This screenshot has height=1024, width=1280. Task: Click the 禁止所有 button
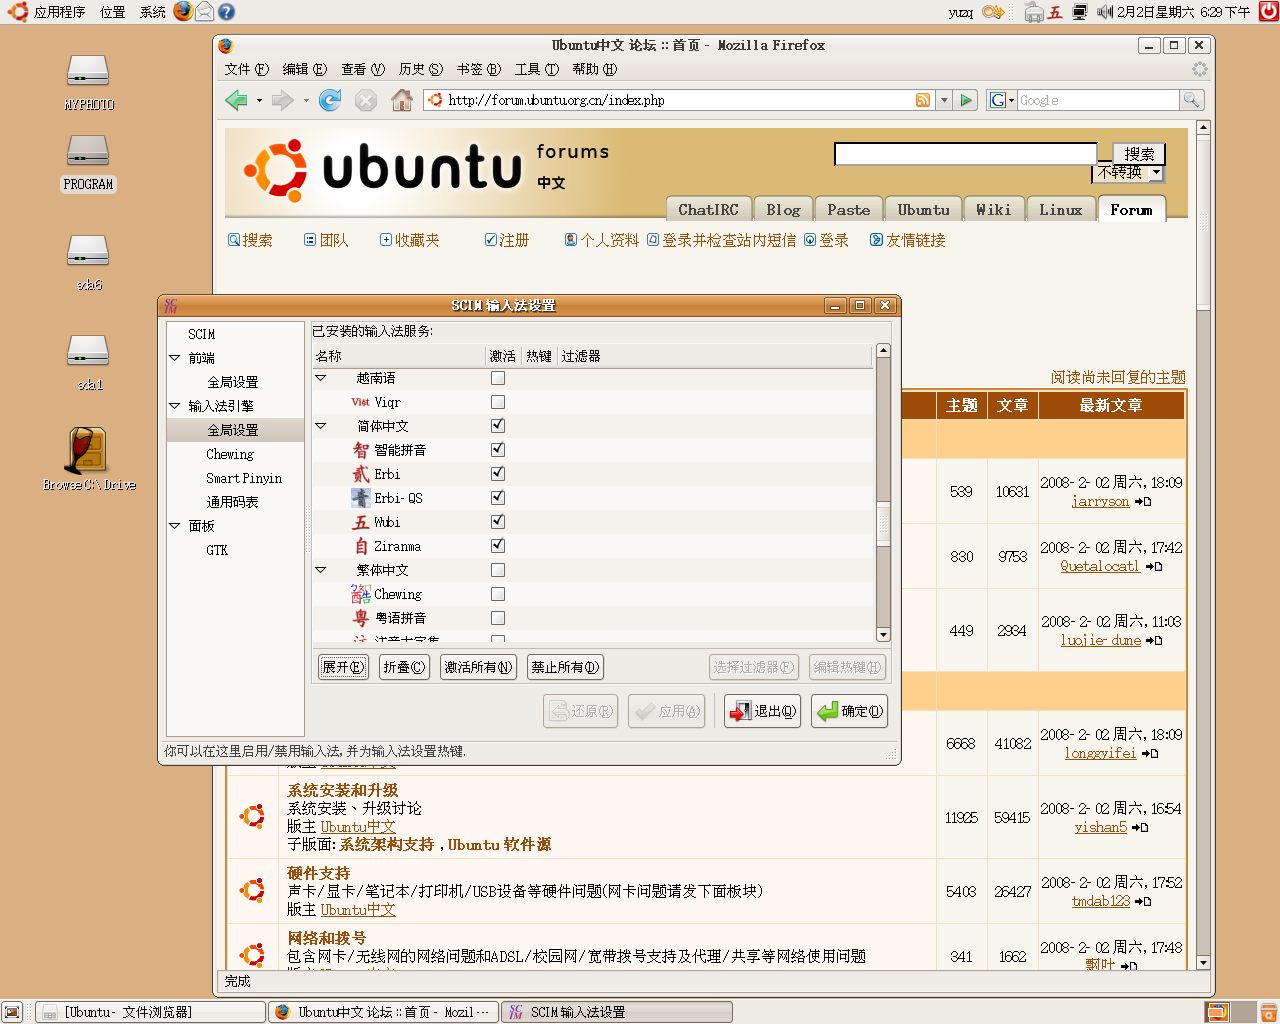565,667
